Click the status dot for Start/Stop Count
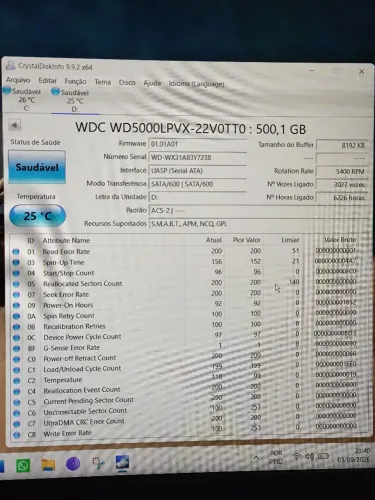 pyautogui.click(x=16, y=273)
